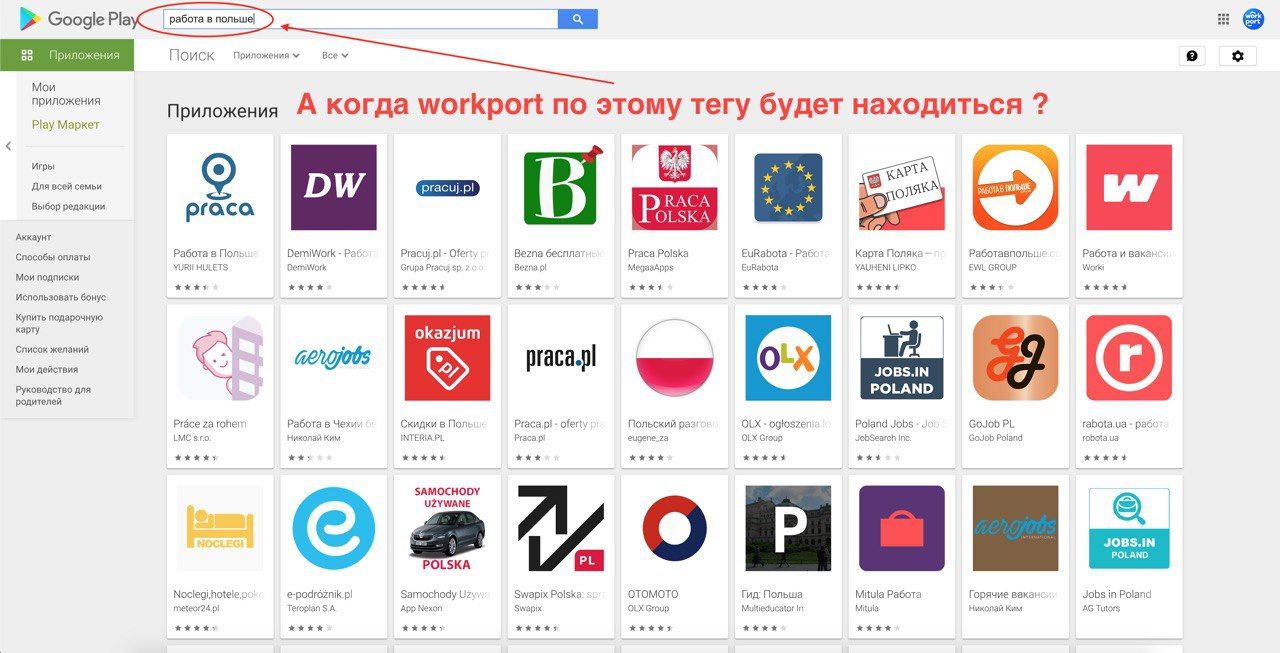Viewport: 1280px width, 653px height.
Task: Click the developer name JobSearch Inc.
Action: pyautogui.click(x=883, y=438)
